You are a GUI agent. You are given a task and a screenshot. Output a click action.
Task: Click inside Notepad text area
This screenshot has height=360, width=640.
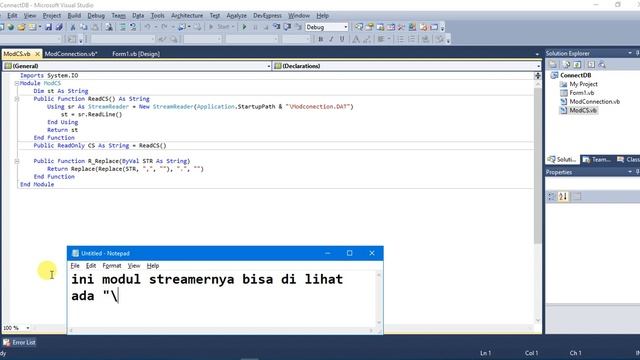pos(222,299)
